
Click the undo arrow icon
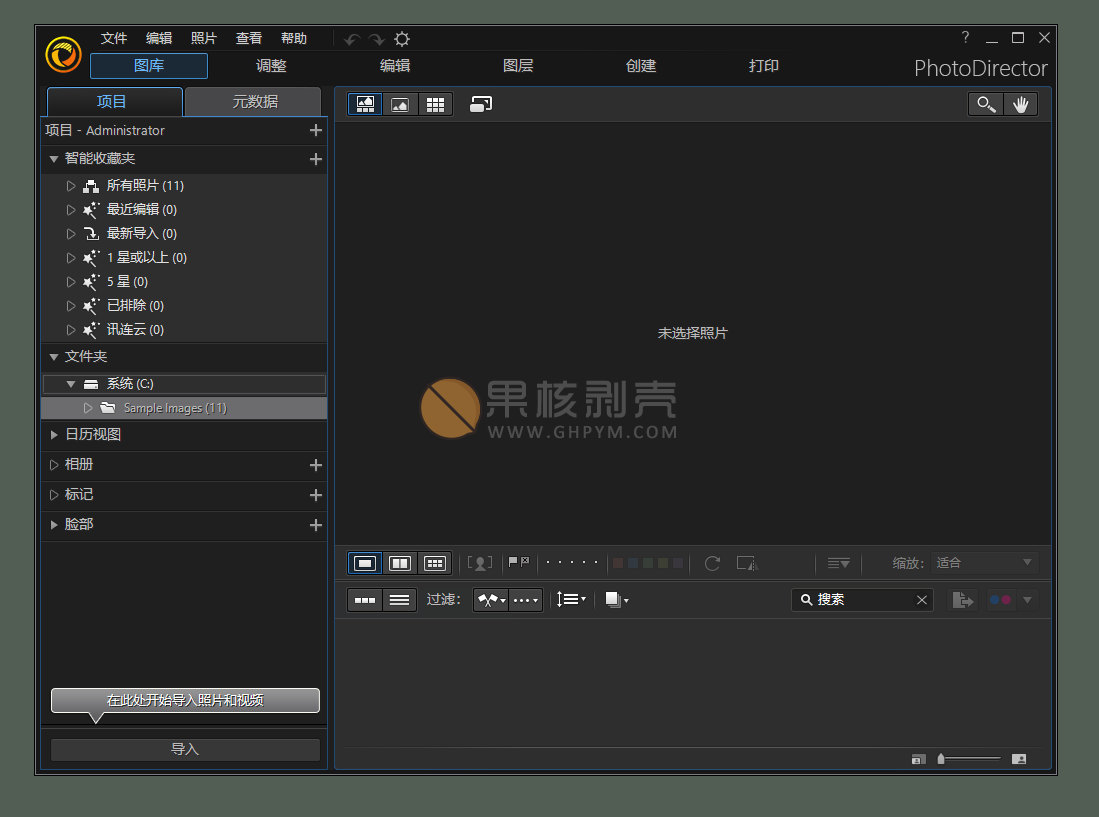[x=352, y=39]
